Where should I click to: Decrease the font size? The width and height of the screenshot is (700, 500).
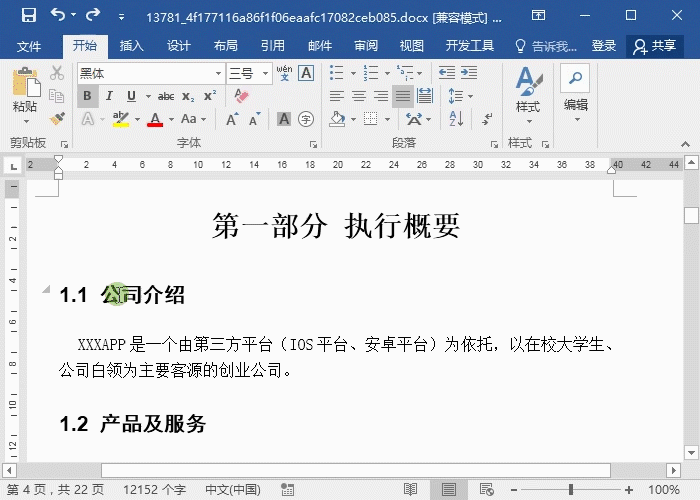coord(254,119)
